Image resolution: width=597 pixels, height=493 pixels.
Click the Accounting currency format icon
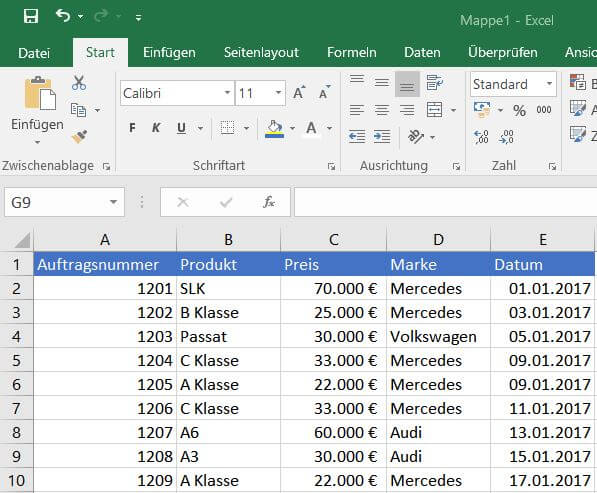pos(482,110)
